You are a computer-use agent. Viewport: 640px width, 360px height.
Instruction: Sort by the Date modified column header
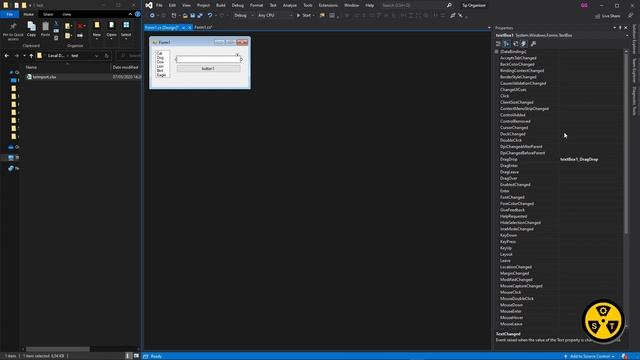point(126,67)
